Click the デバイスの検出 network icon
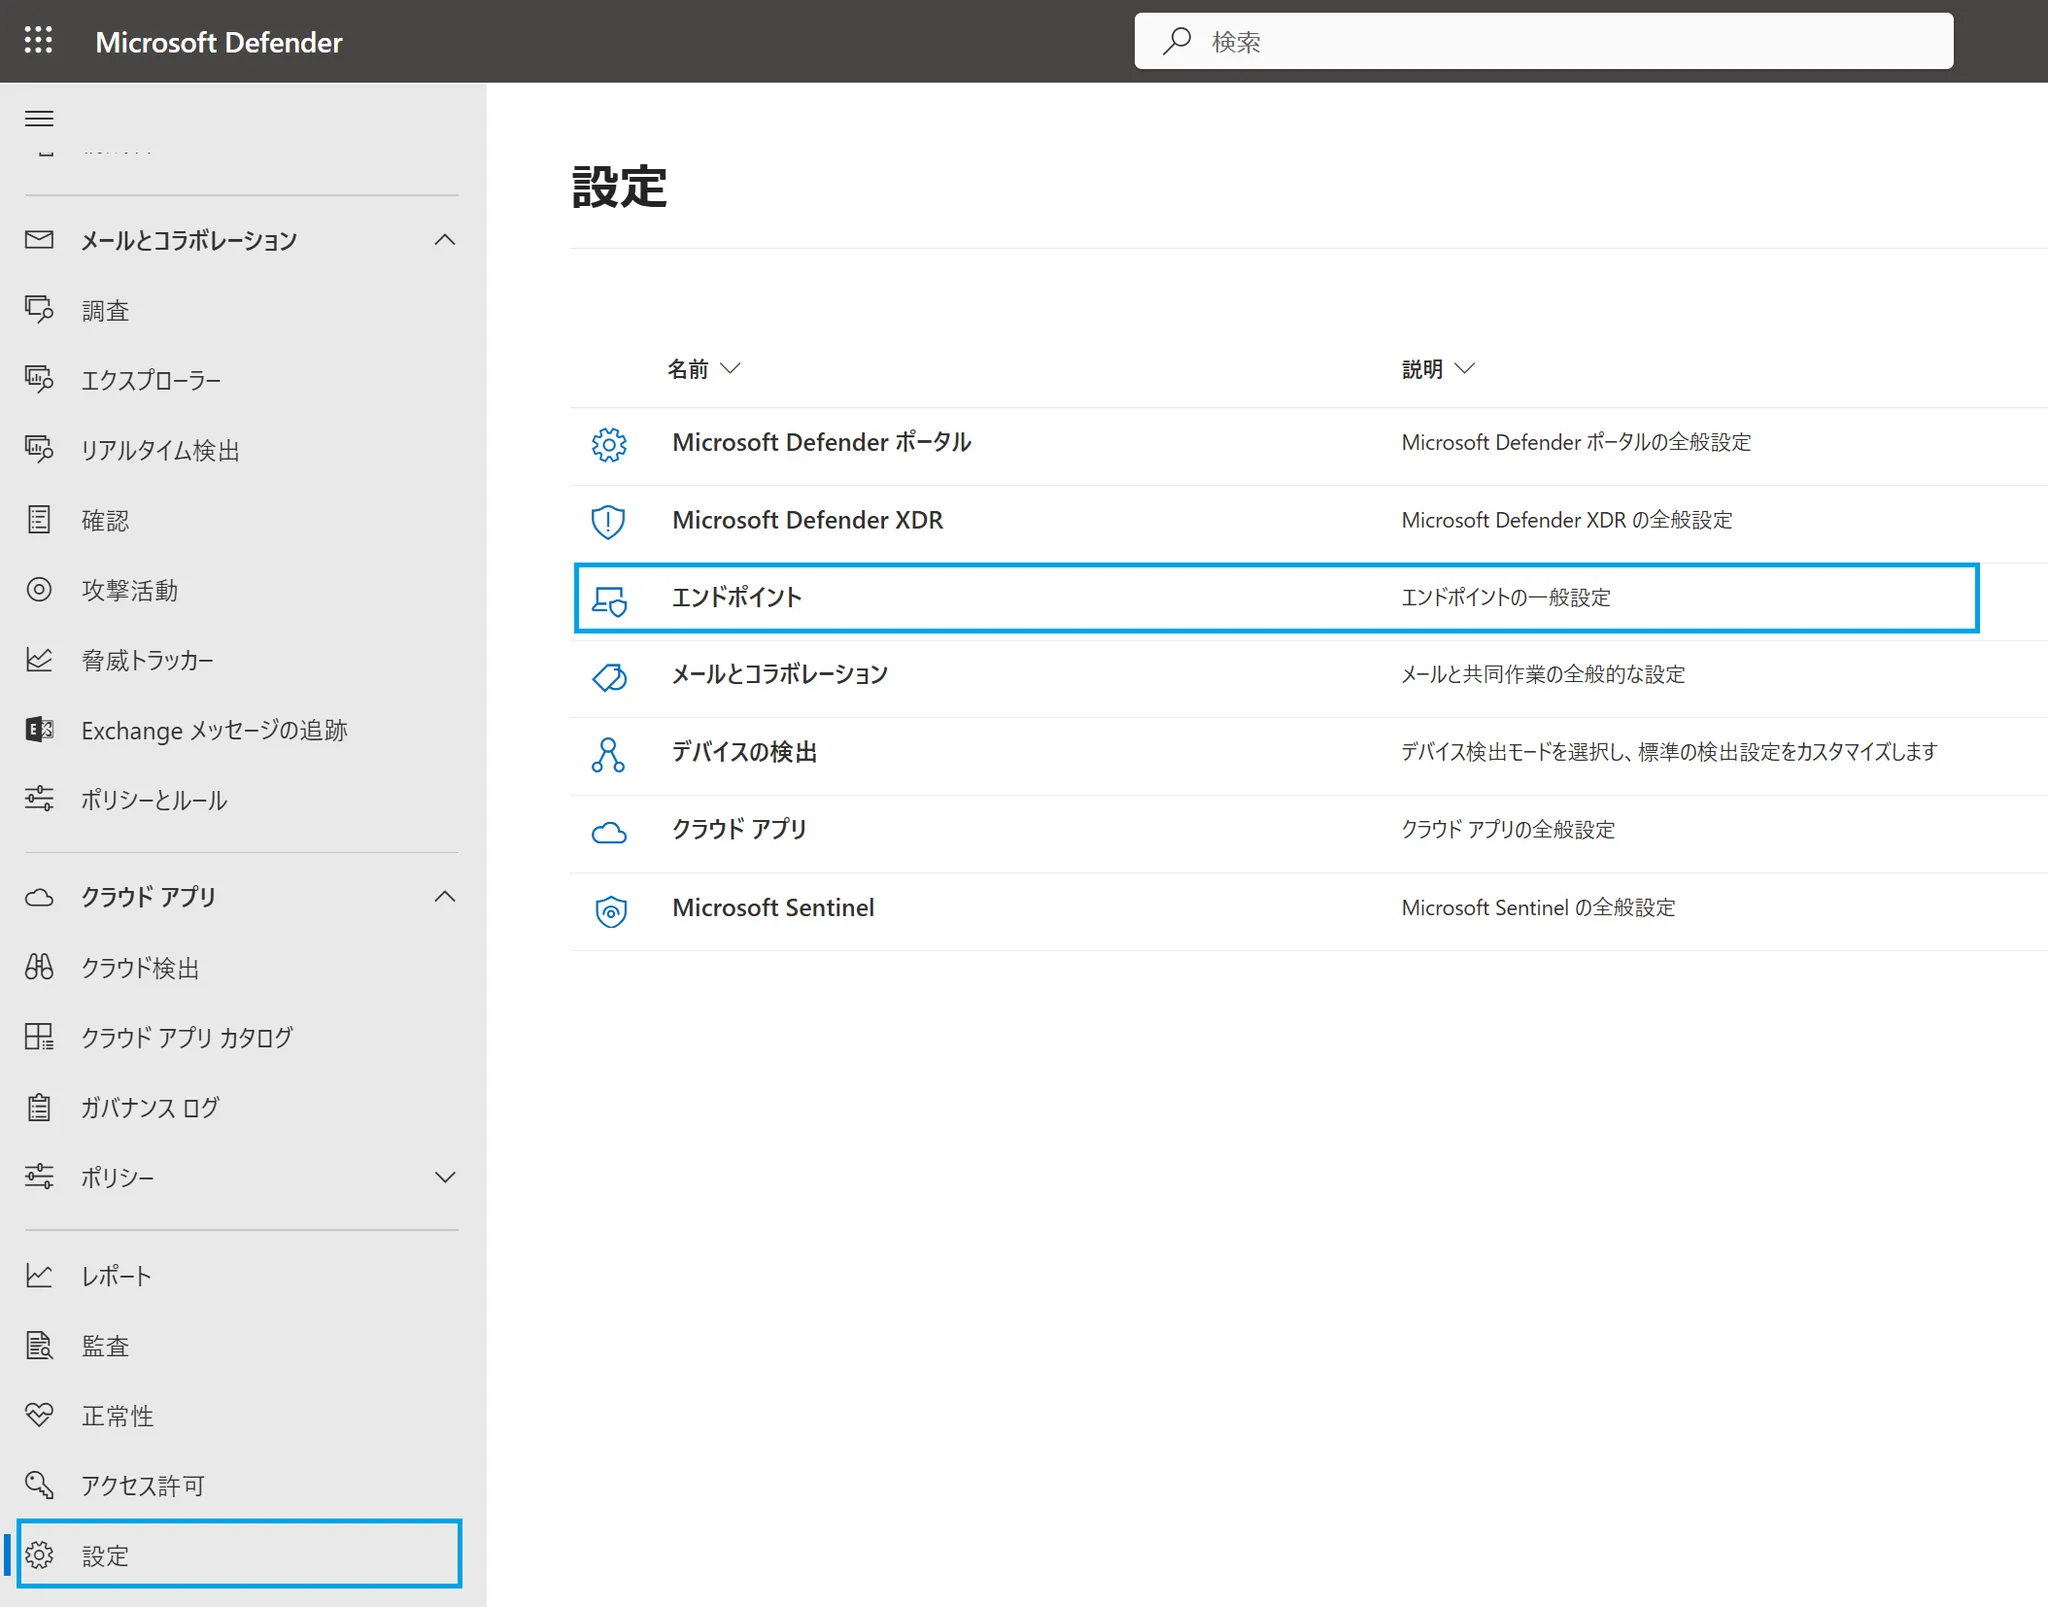Viewport: 2048px width, 1607px height. tap(608, 754)
